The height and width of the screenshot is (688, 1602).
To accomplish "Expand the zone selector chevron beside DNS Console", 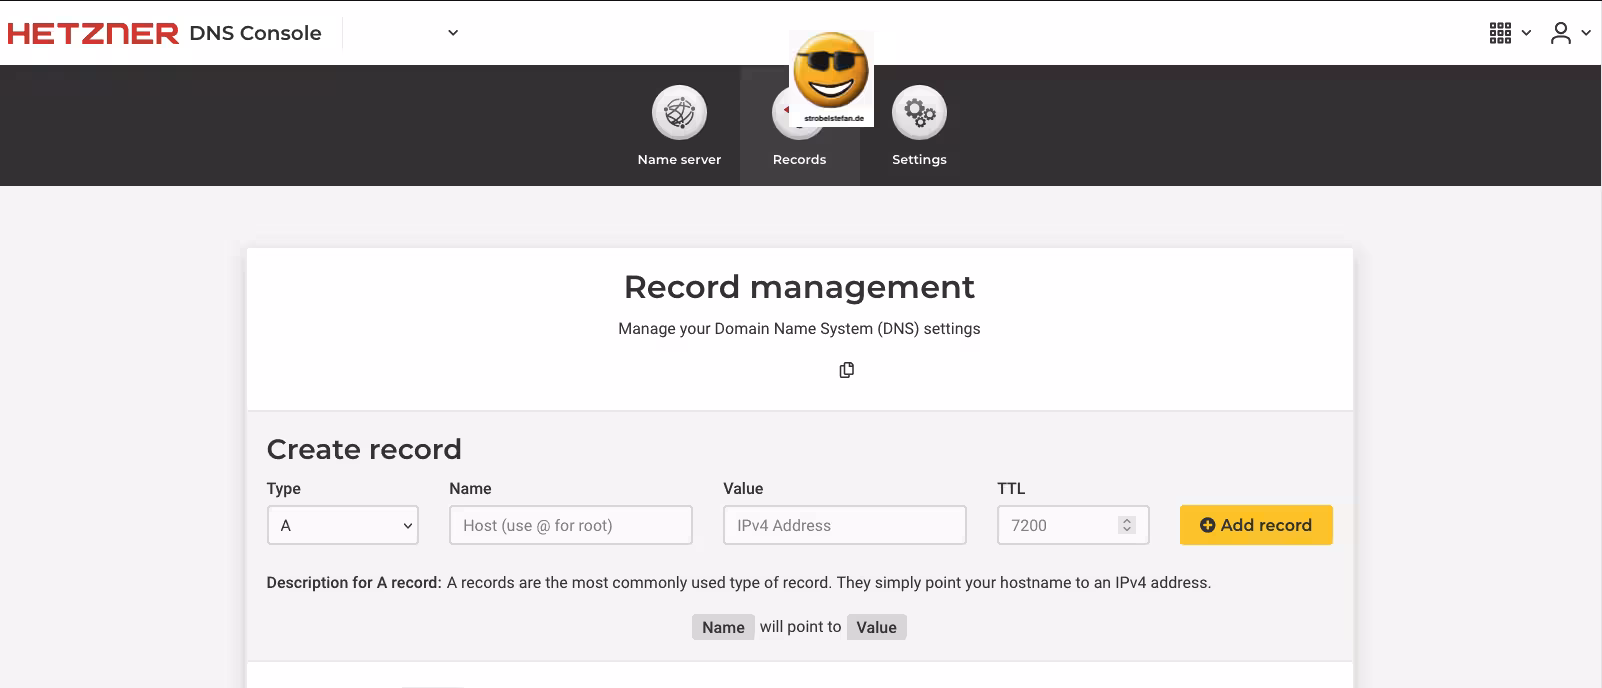I will (x=453, y=33).
